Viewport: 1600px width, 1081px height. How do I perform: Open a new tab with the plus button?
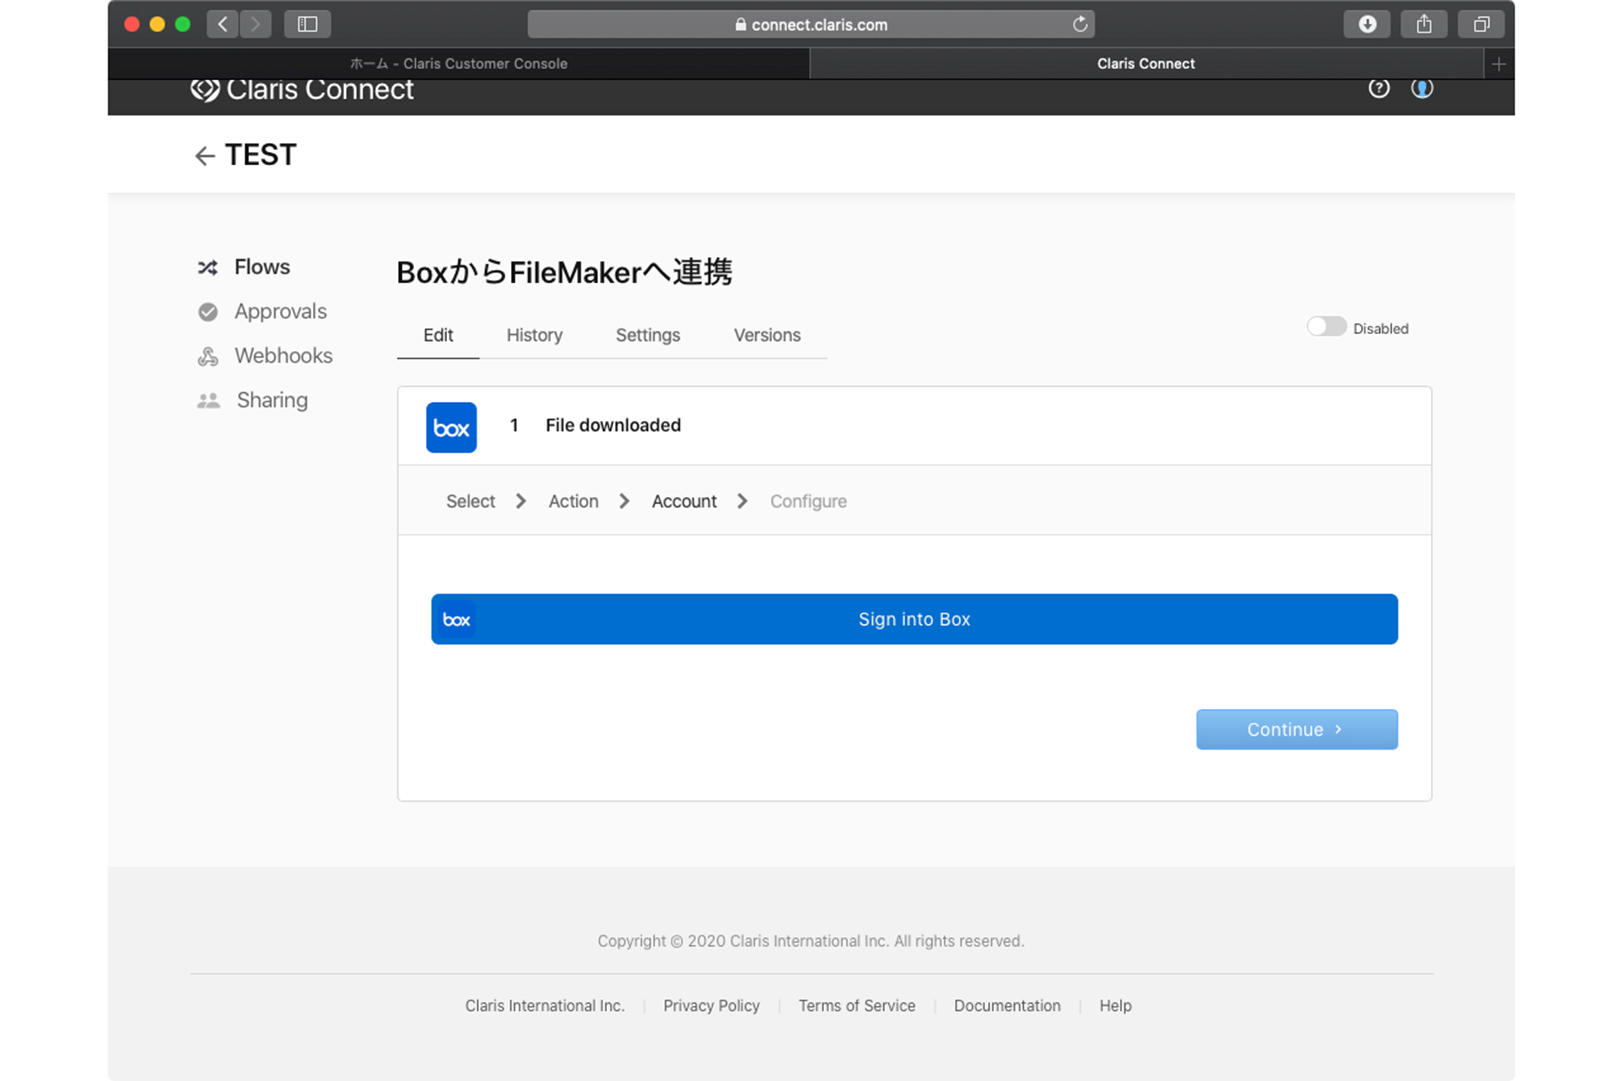pyautogui.click(x=1497, y=64)
